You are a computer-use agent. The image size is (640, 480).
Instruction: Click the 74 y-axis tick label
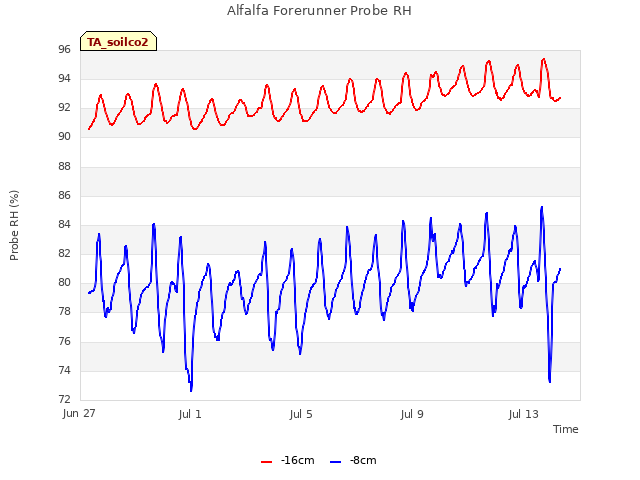(64, 371)
